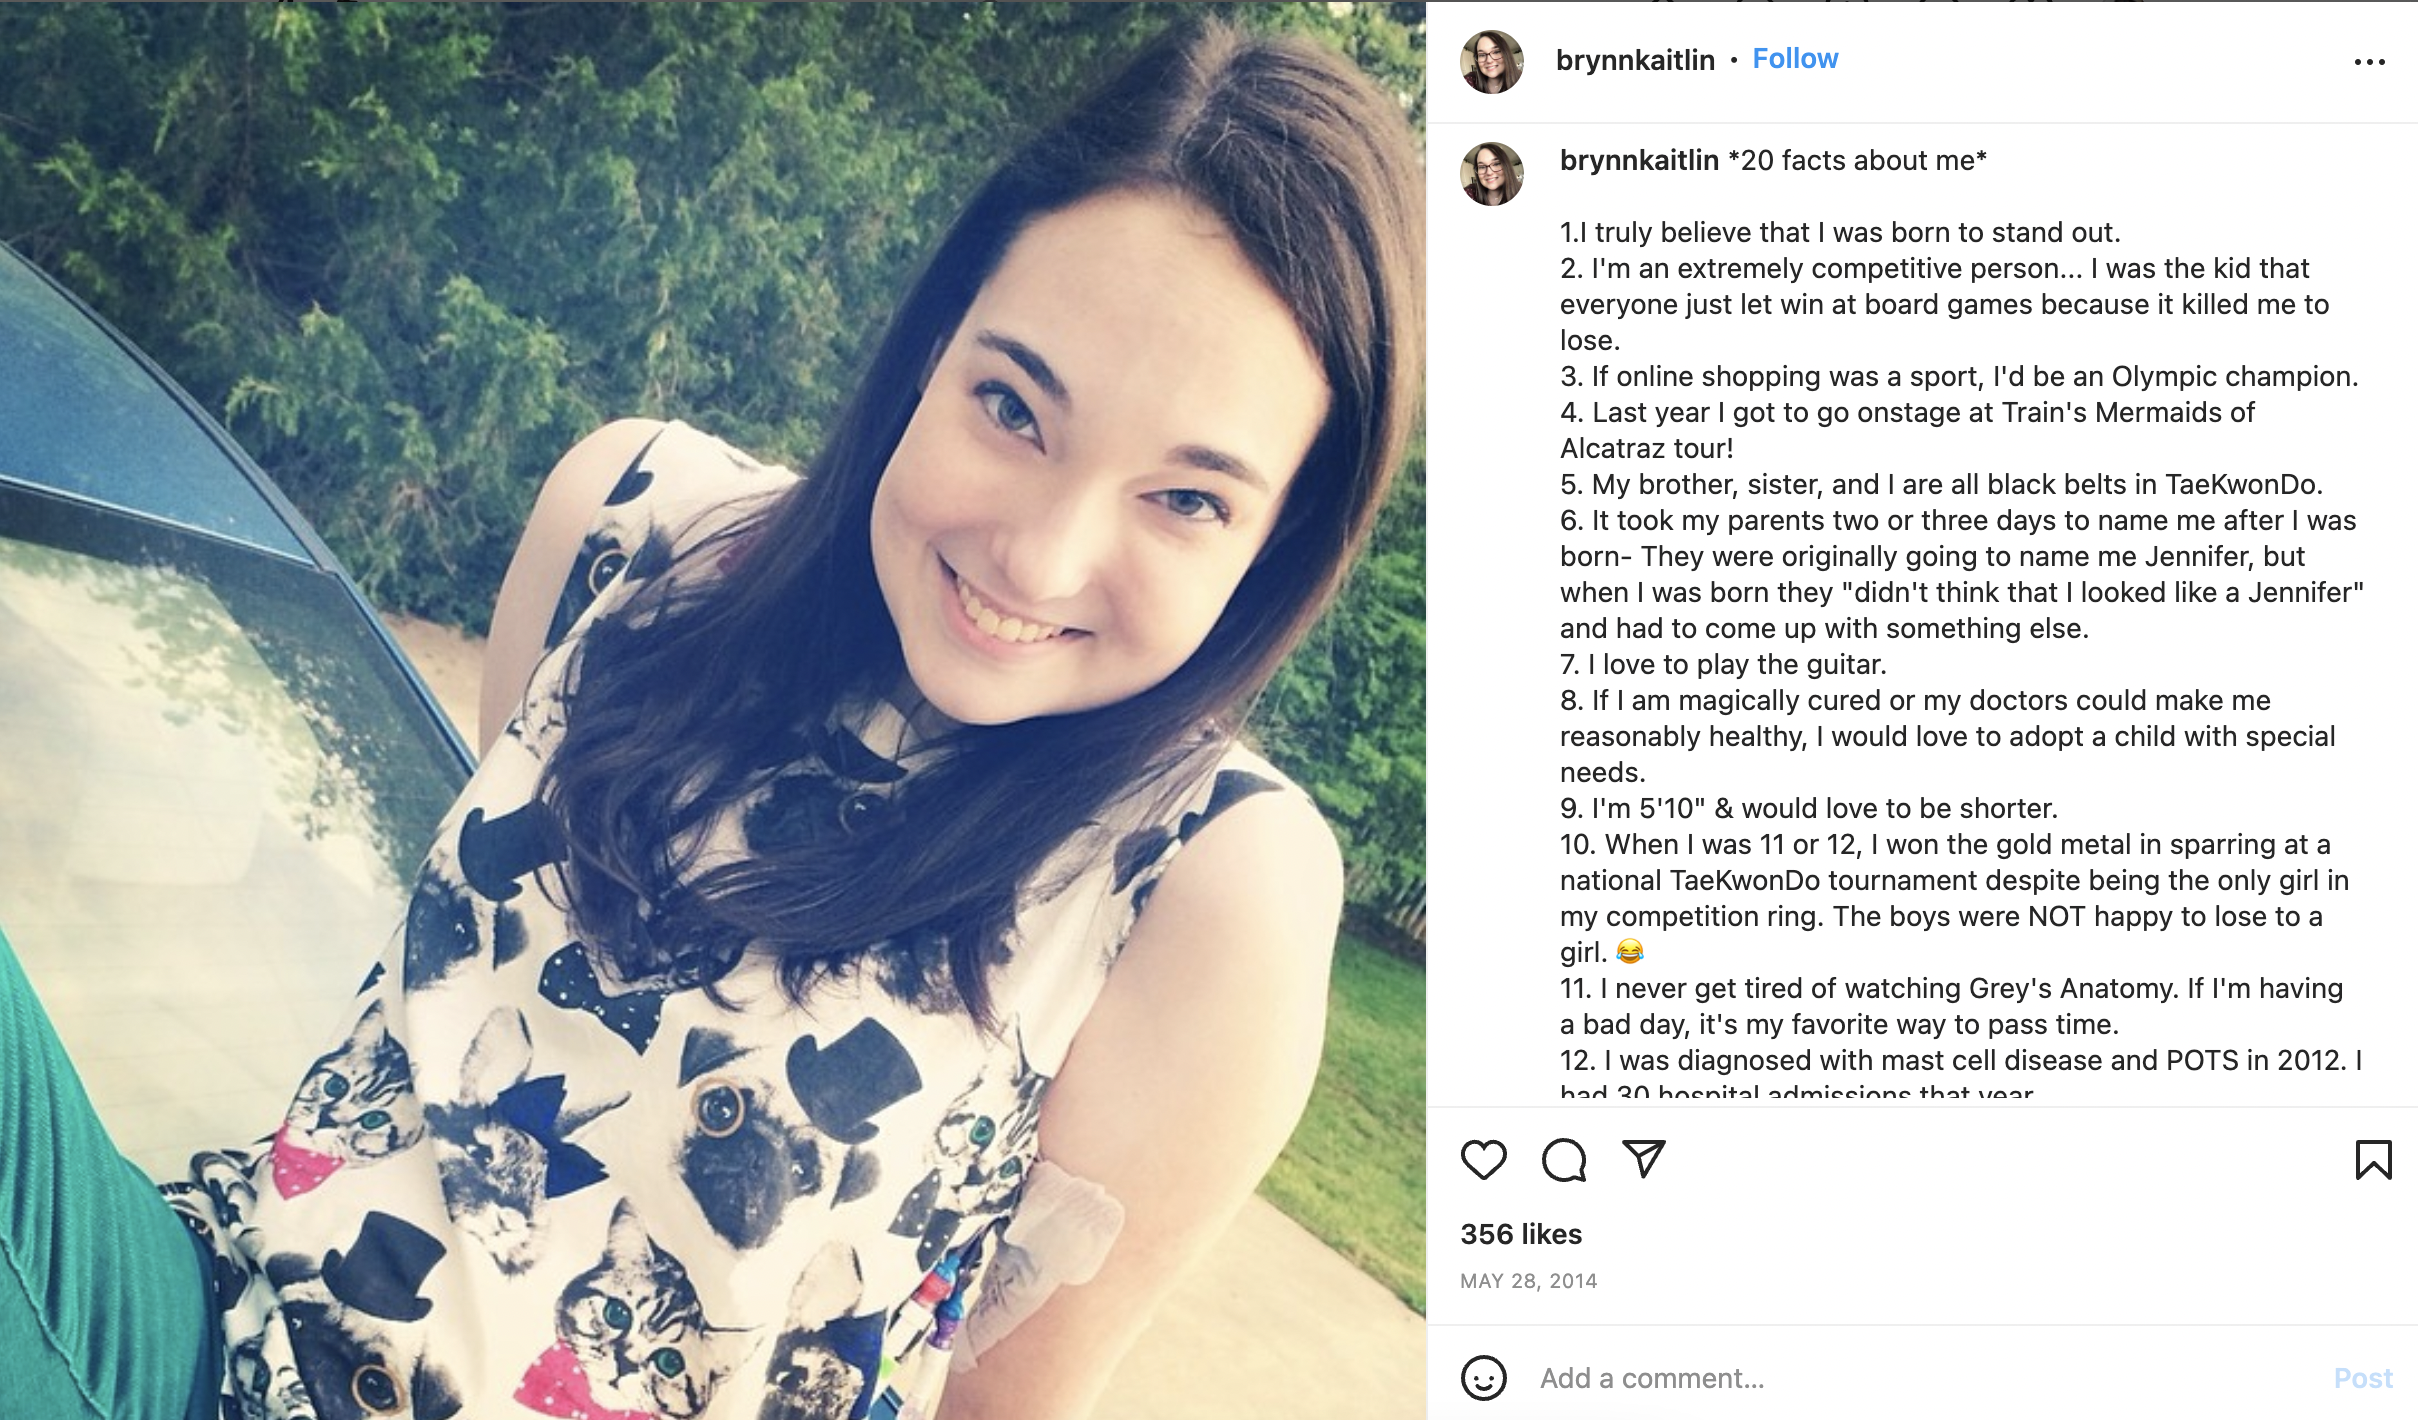
Task: Save the post using the bookmark icon
Action: [x=2373, y=1160]
